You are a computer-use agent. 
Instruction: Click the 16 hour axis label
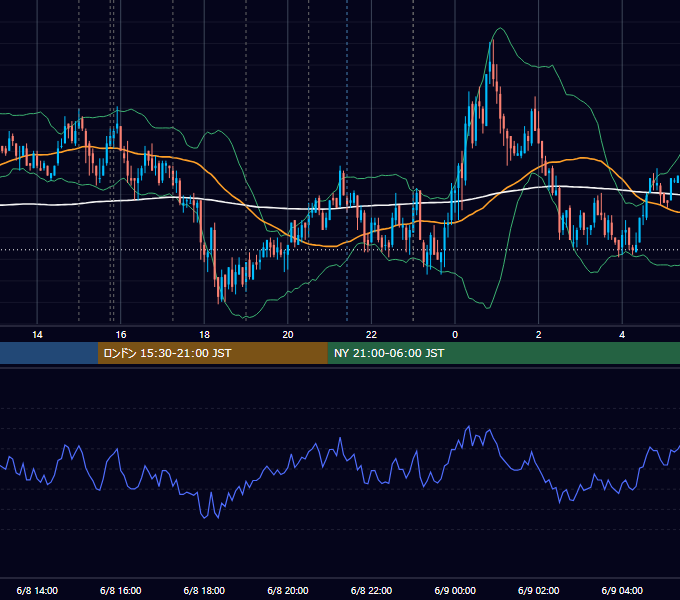point(121,335)
